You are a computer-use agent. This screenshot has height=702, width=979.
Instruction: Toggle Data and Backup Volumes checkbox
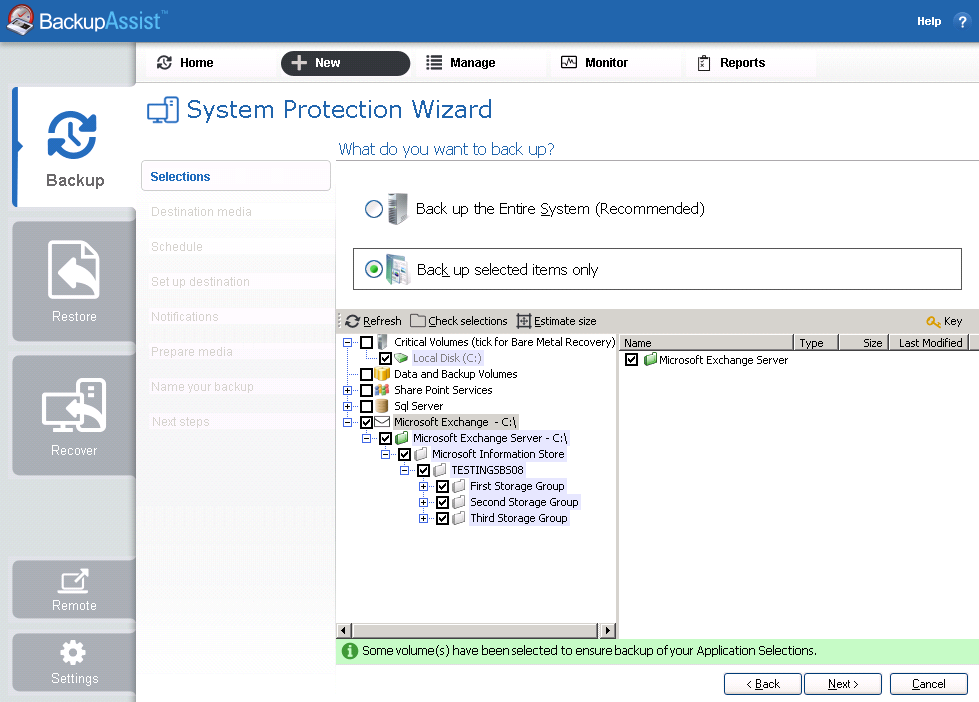367,374
